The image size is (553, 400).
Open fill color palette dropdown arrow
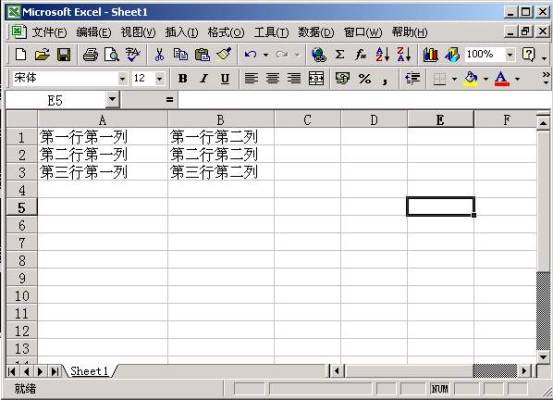[485, 78]
